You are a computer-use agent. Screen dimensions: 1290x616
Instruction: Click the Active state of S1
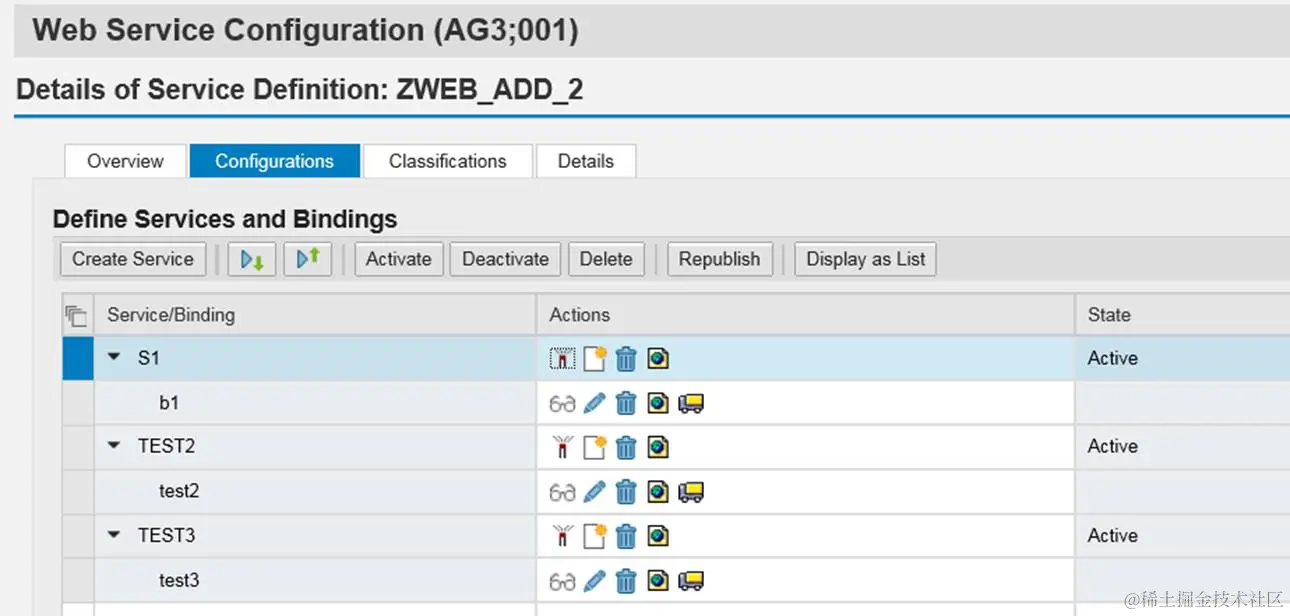pos(1113,358)
